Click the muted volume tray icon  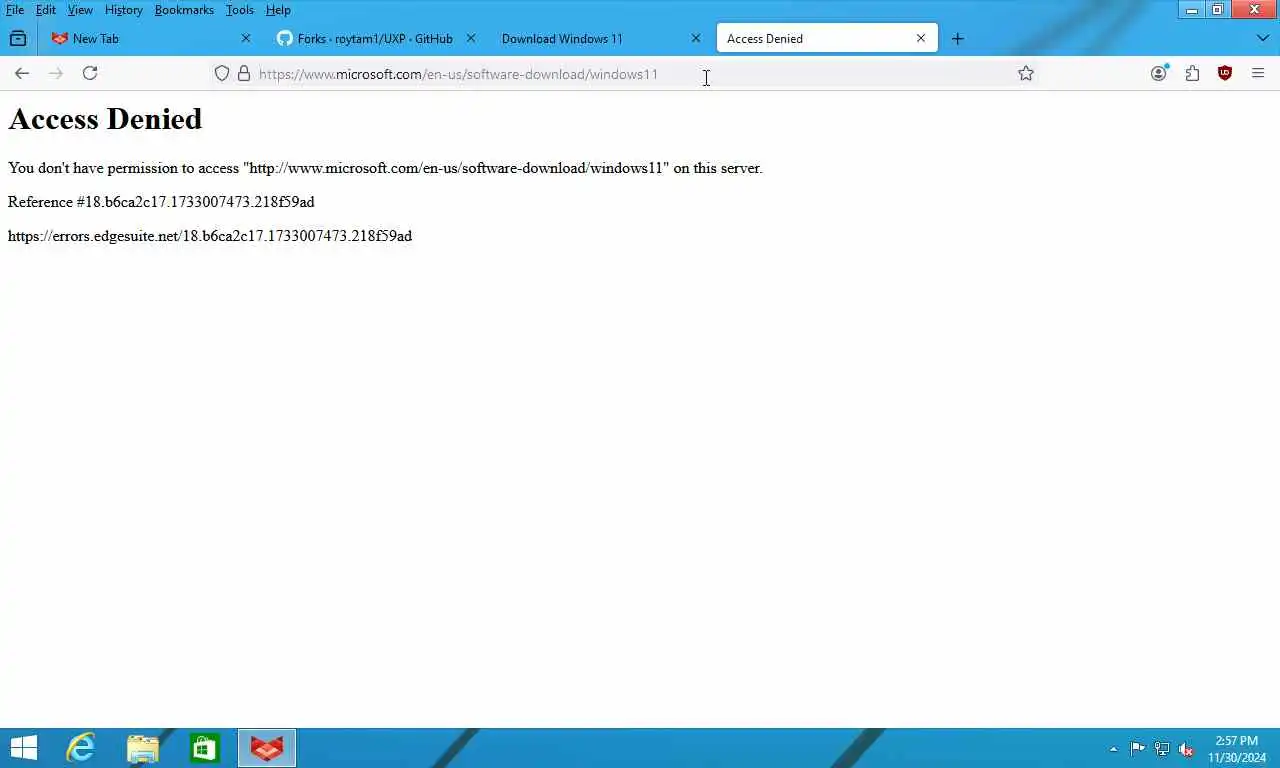(1186, 749)
